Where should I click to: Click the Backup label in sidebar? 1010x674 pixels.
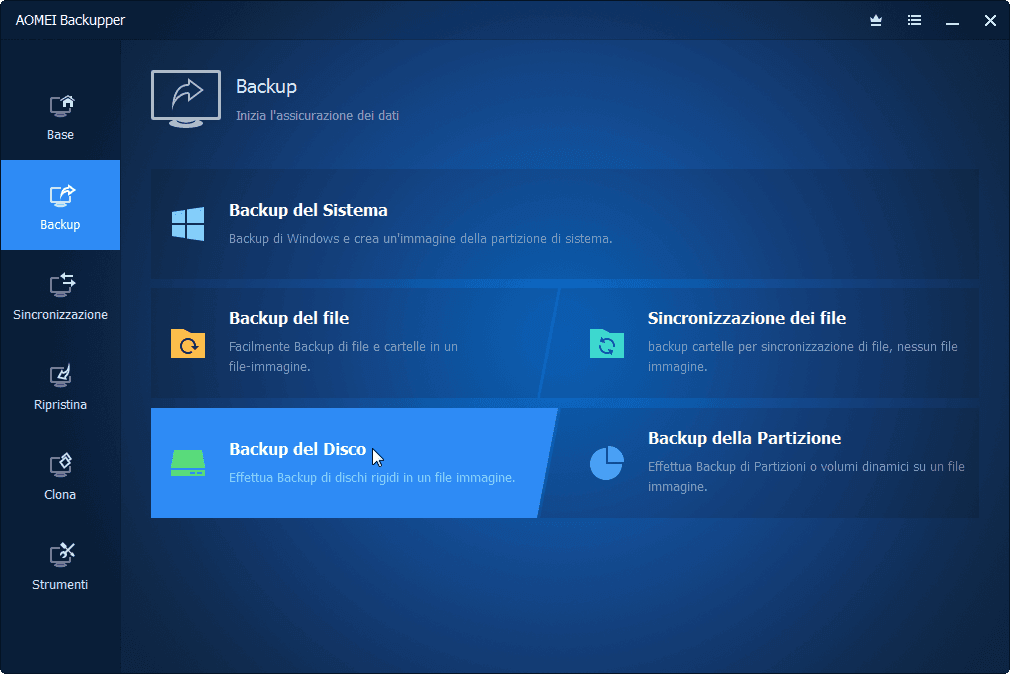tap(61, 225)
